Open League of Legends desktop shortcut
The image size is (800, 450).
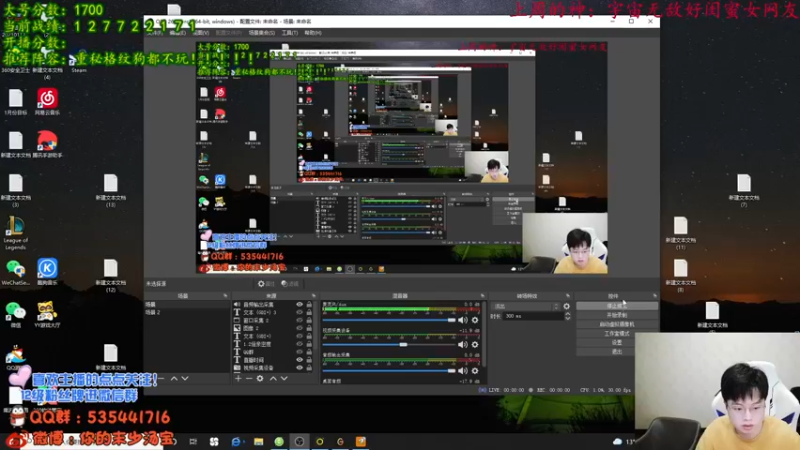tap(15, 233)
